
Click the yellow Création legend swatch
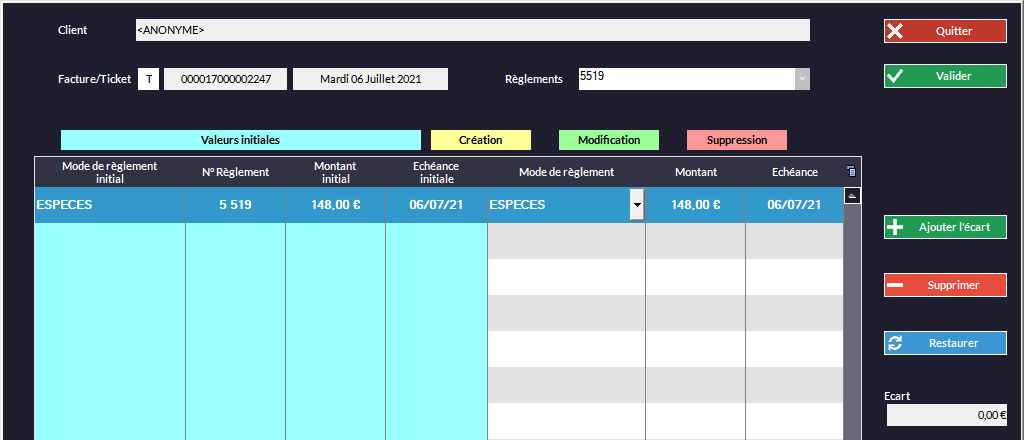point(480,140)
